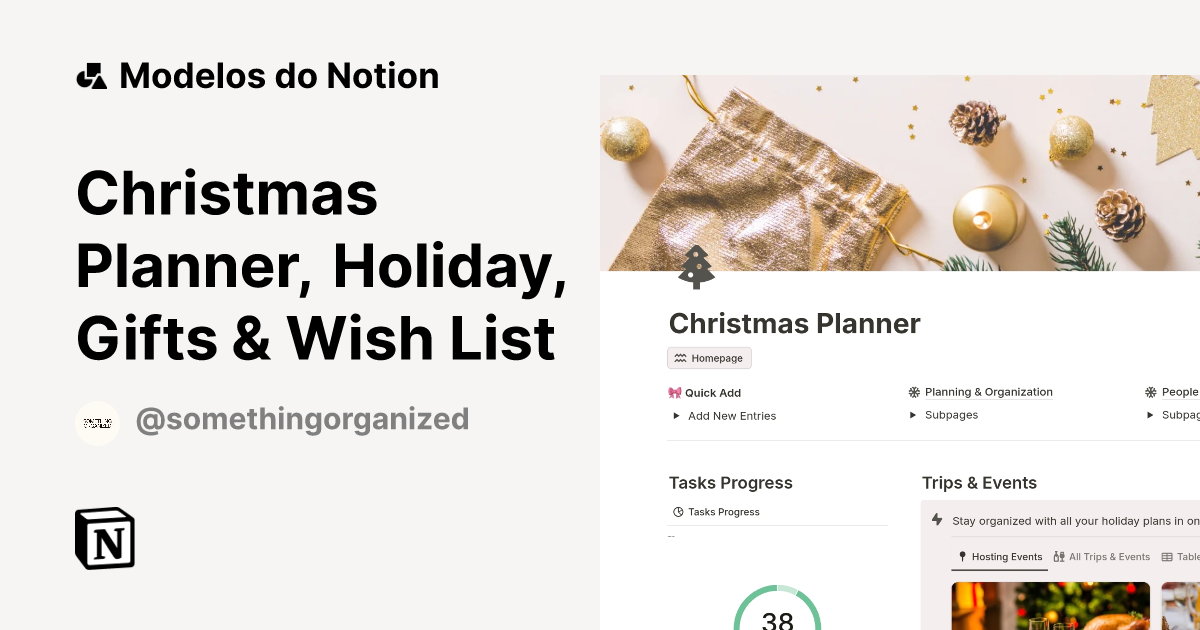Open the Planning & Organization link
Image resolution: width=1200 pixels, height=630 pixels.
[988, 391]
